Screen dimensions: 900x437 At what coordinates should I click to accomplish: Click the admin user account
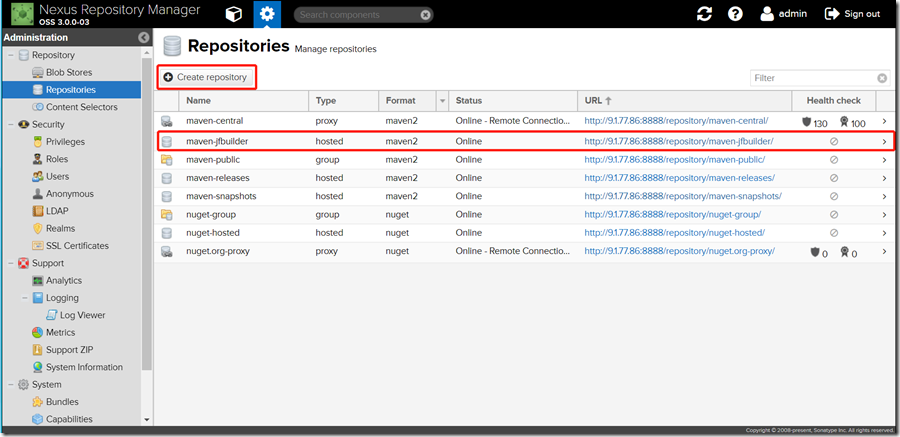(783, 14)
